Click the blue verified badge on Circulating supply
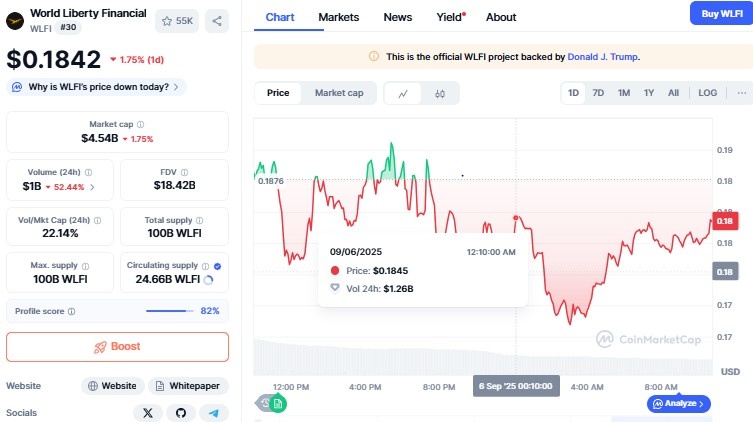This screenshot has width=753, height=422. tap(218, 266)
